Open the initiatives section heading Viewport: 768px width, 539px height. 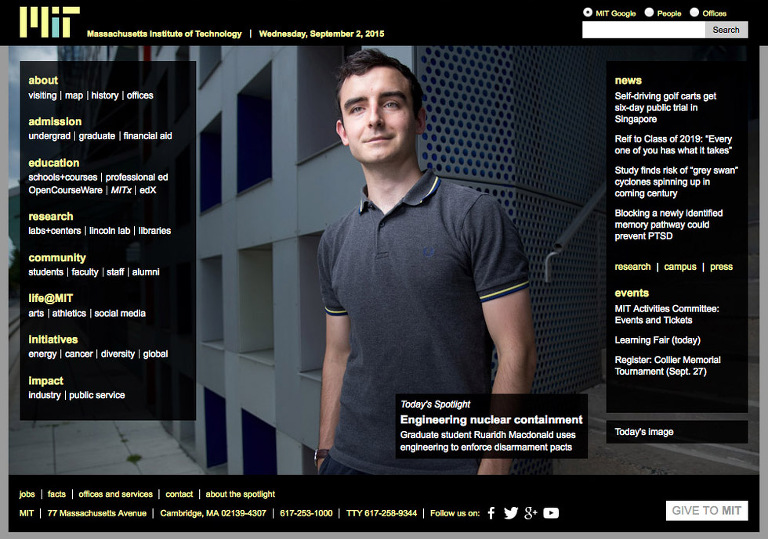tap(53, 340)
